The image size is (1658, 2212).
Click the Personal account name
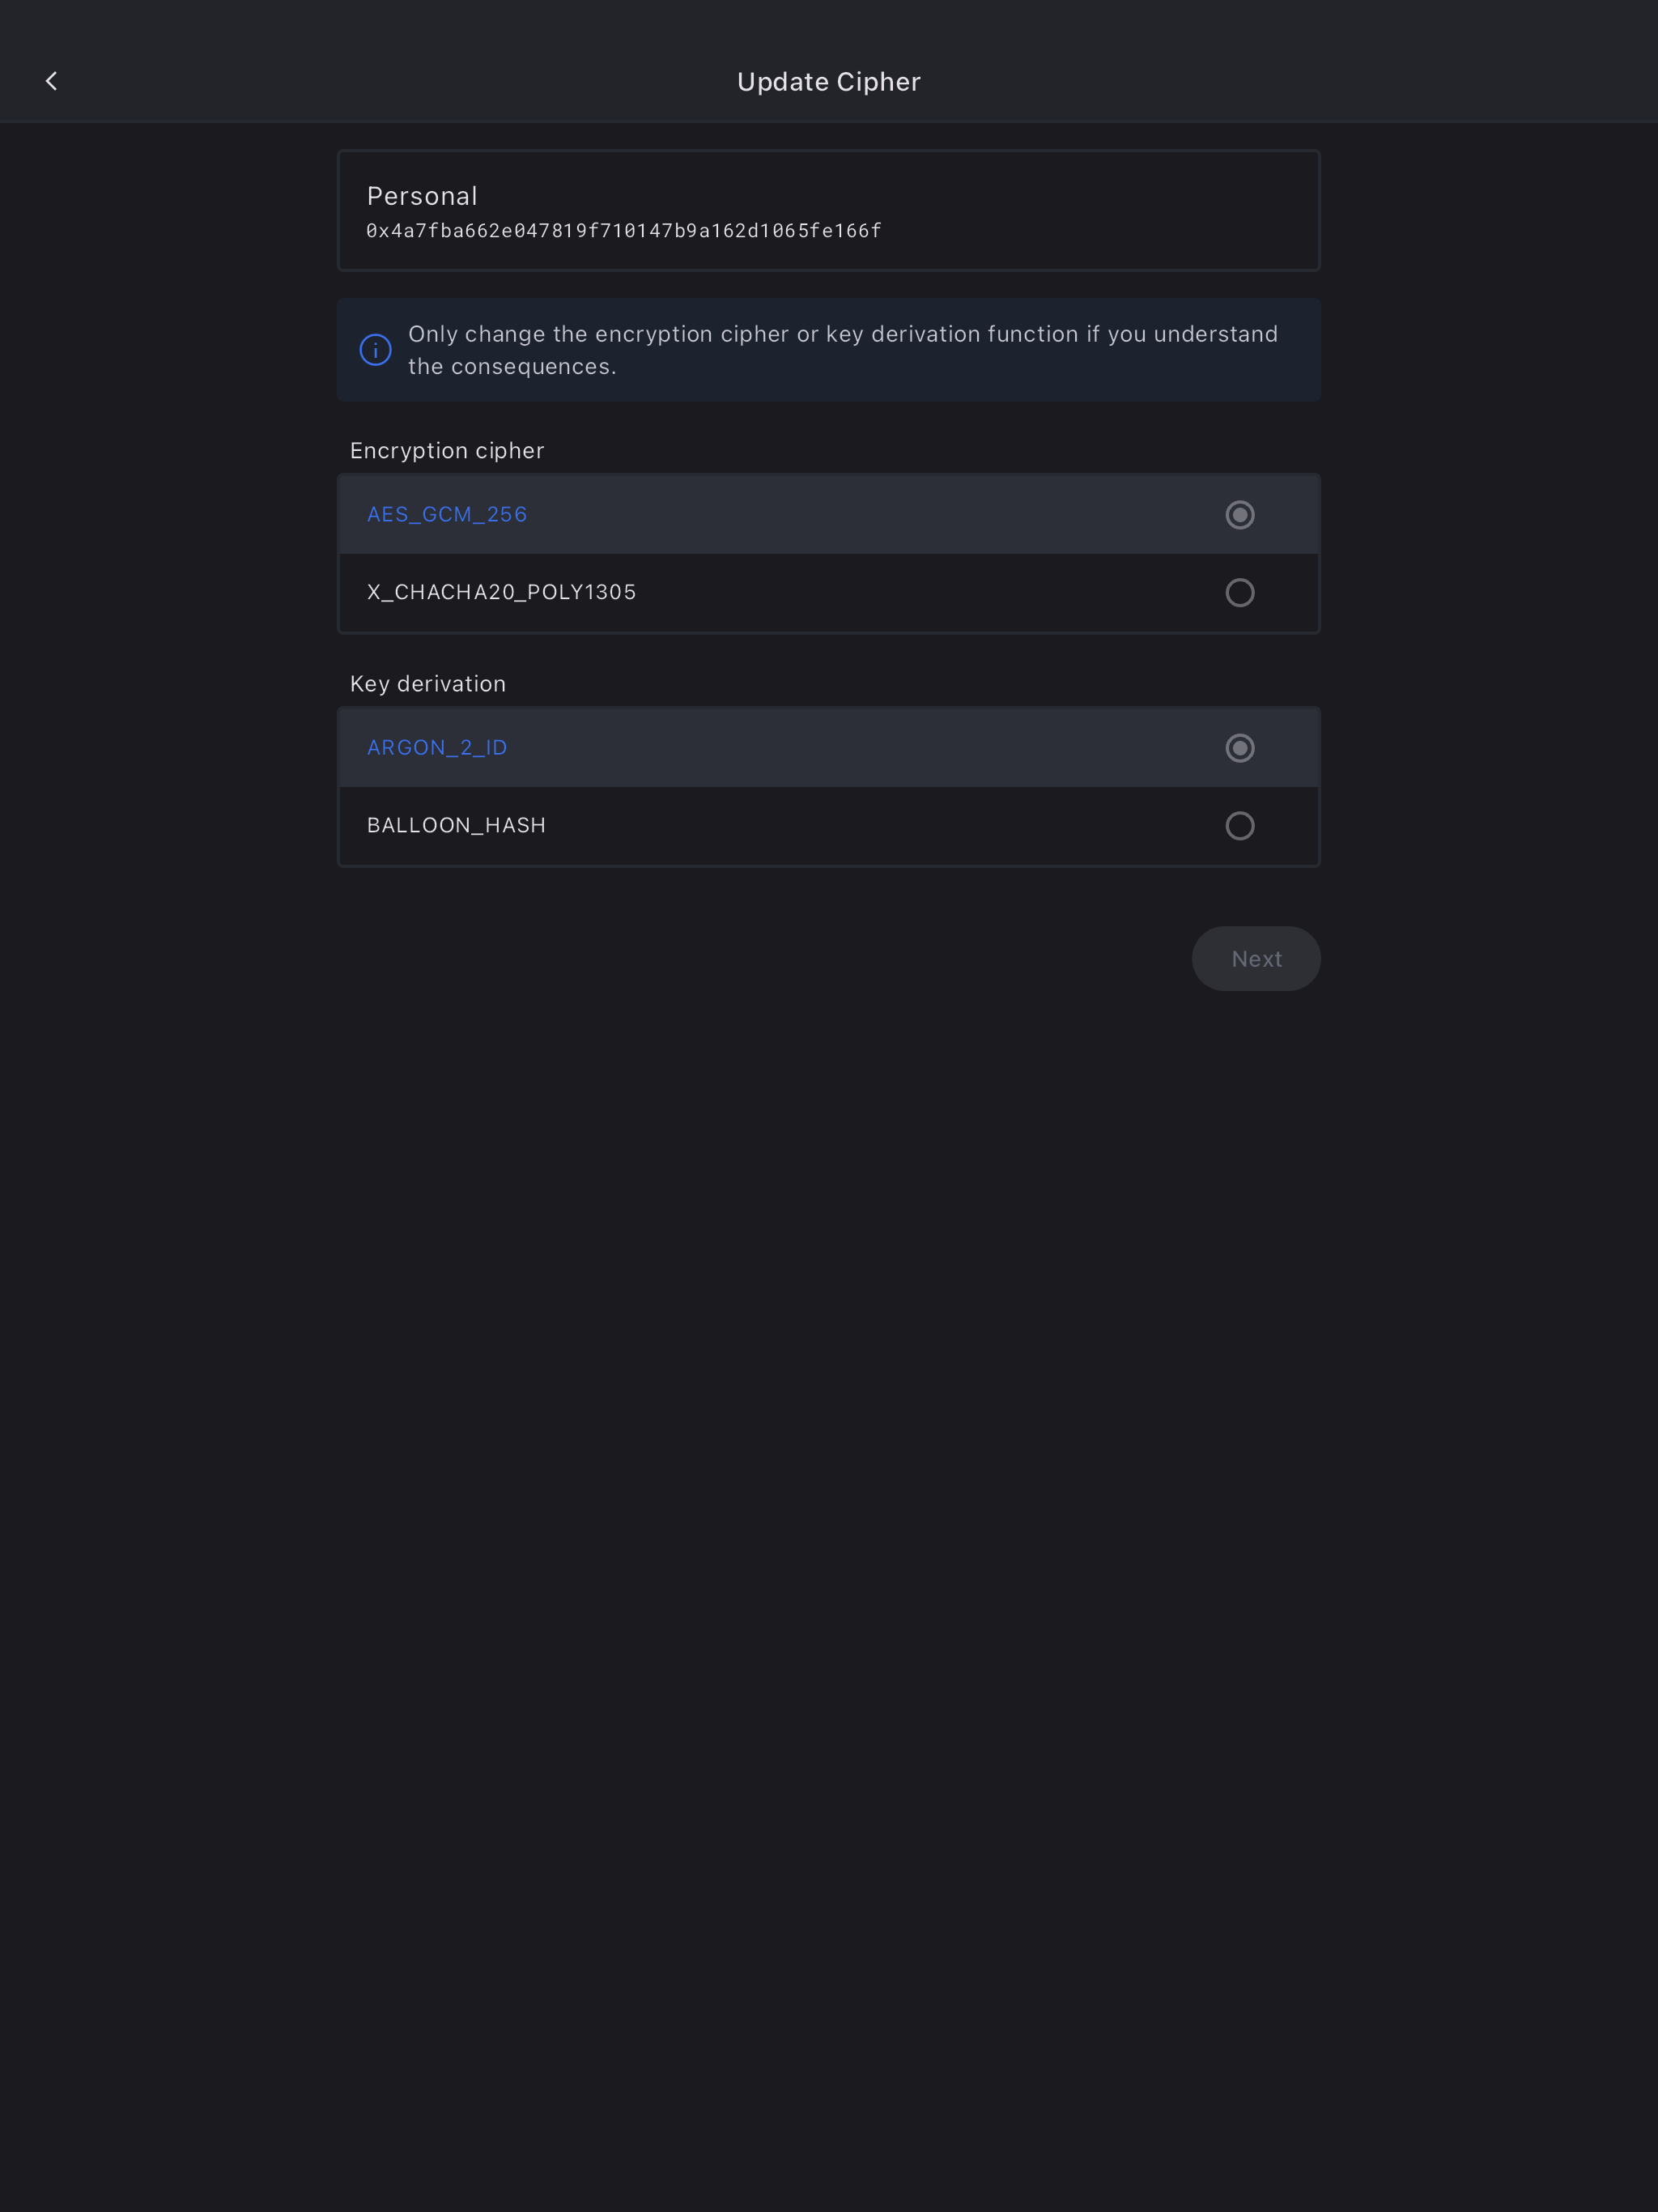(x=422, y=196)
